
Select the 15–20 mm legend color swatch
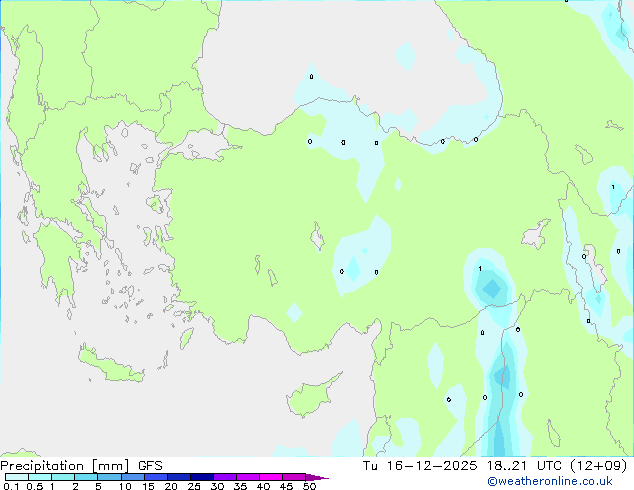tap(156, 477)
